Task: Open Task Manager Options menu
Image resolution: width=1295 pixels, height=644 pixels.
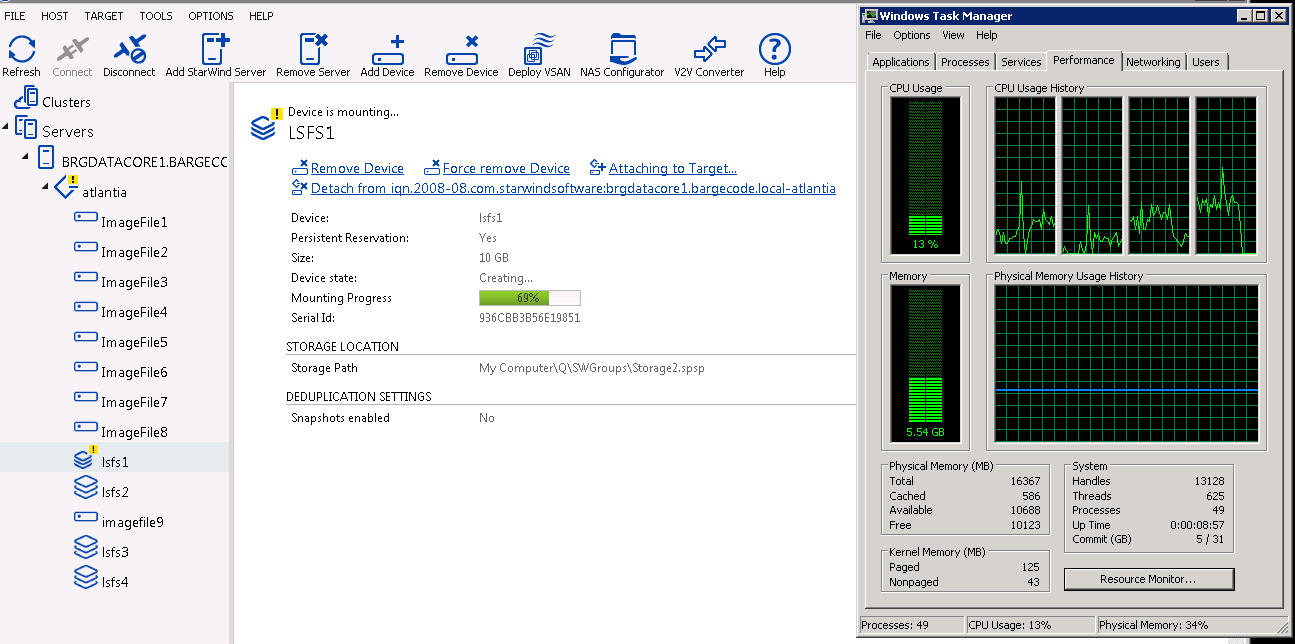Action: pyautogui.click(x=912, y=35)
